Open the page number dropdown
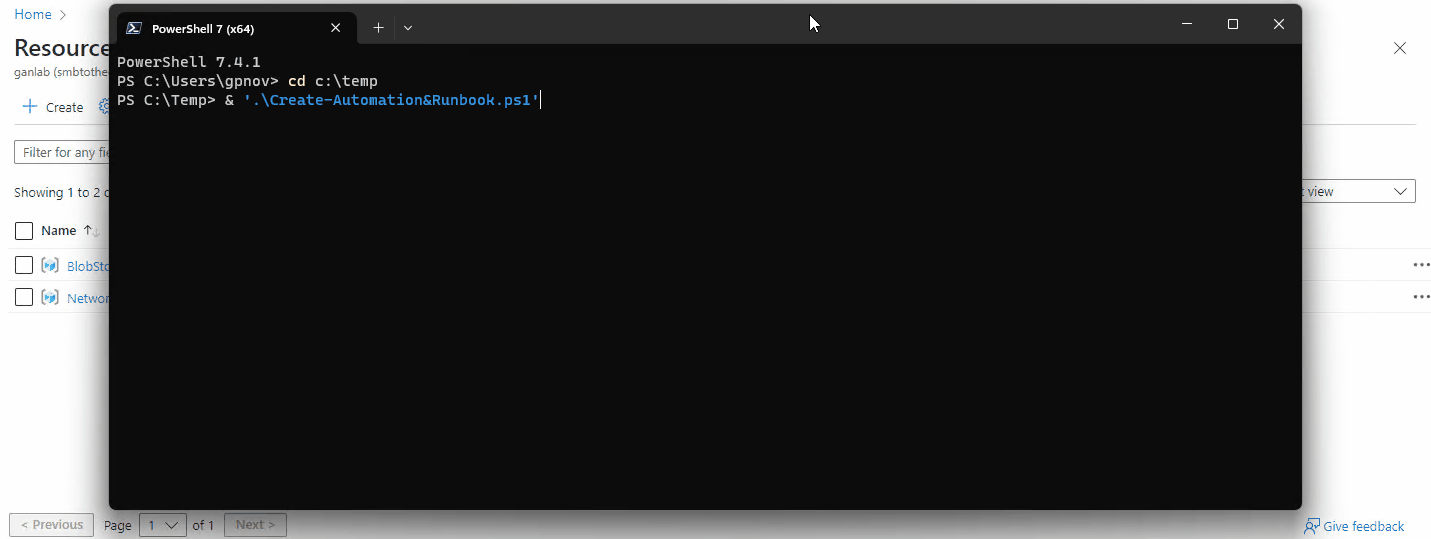The image size is (1431, 539). tap(163, 525)
